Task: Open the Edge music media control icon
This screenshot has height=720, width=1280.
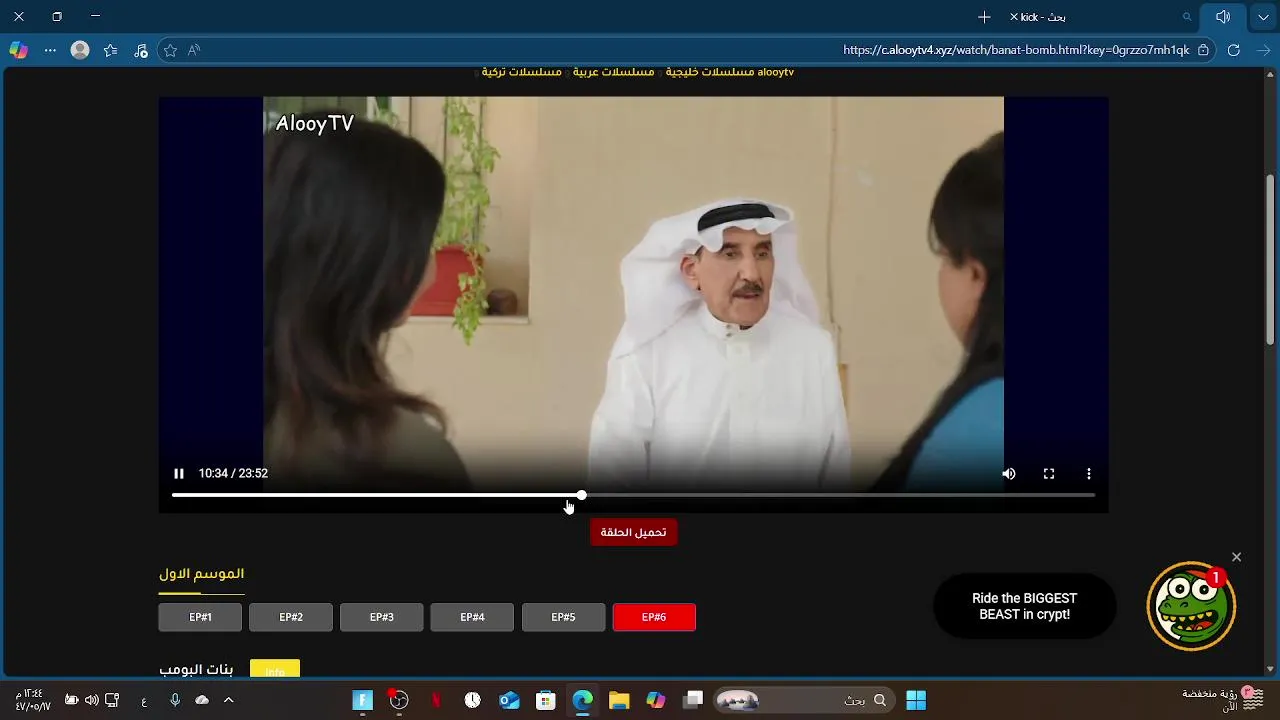Action: click(140, 50)
